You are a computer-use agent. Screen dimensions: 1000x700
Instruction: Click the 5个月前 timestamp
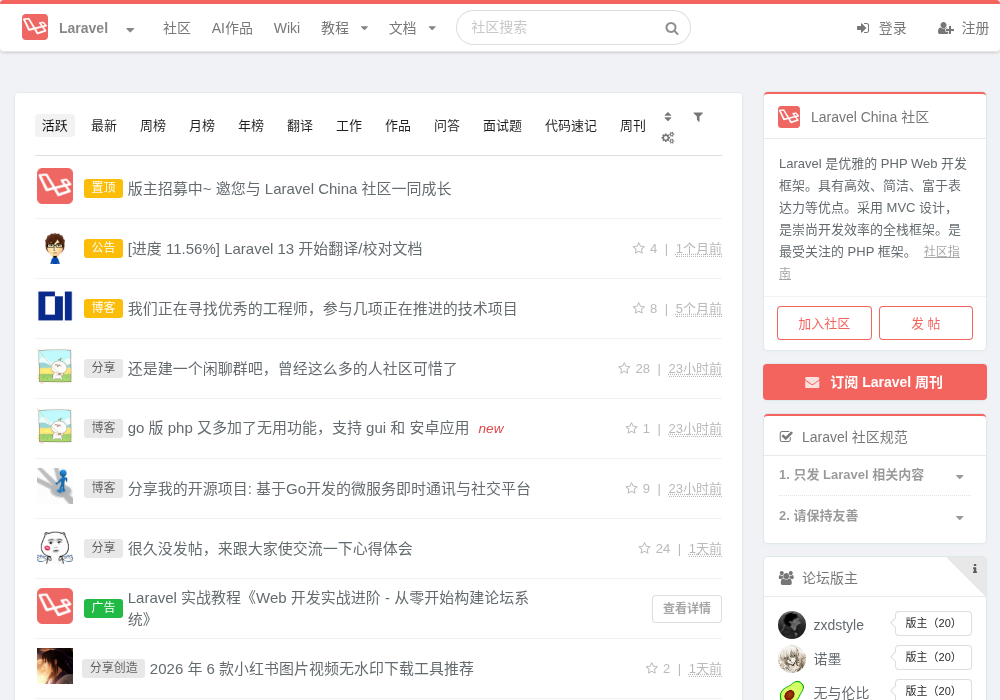(698, 309)
